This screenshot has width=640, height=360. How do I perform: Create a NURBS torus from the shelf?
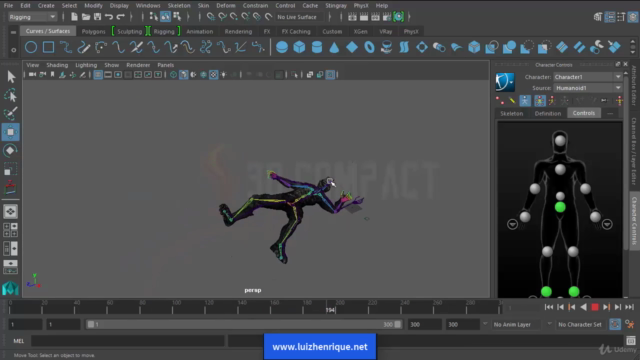point(369,47)
